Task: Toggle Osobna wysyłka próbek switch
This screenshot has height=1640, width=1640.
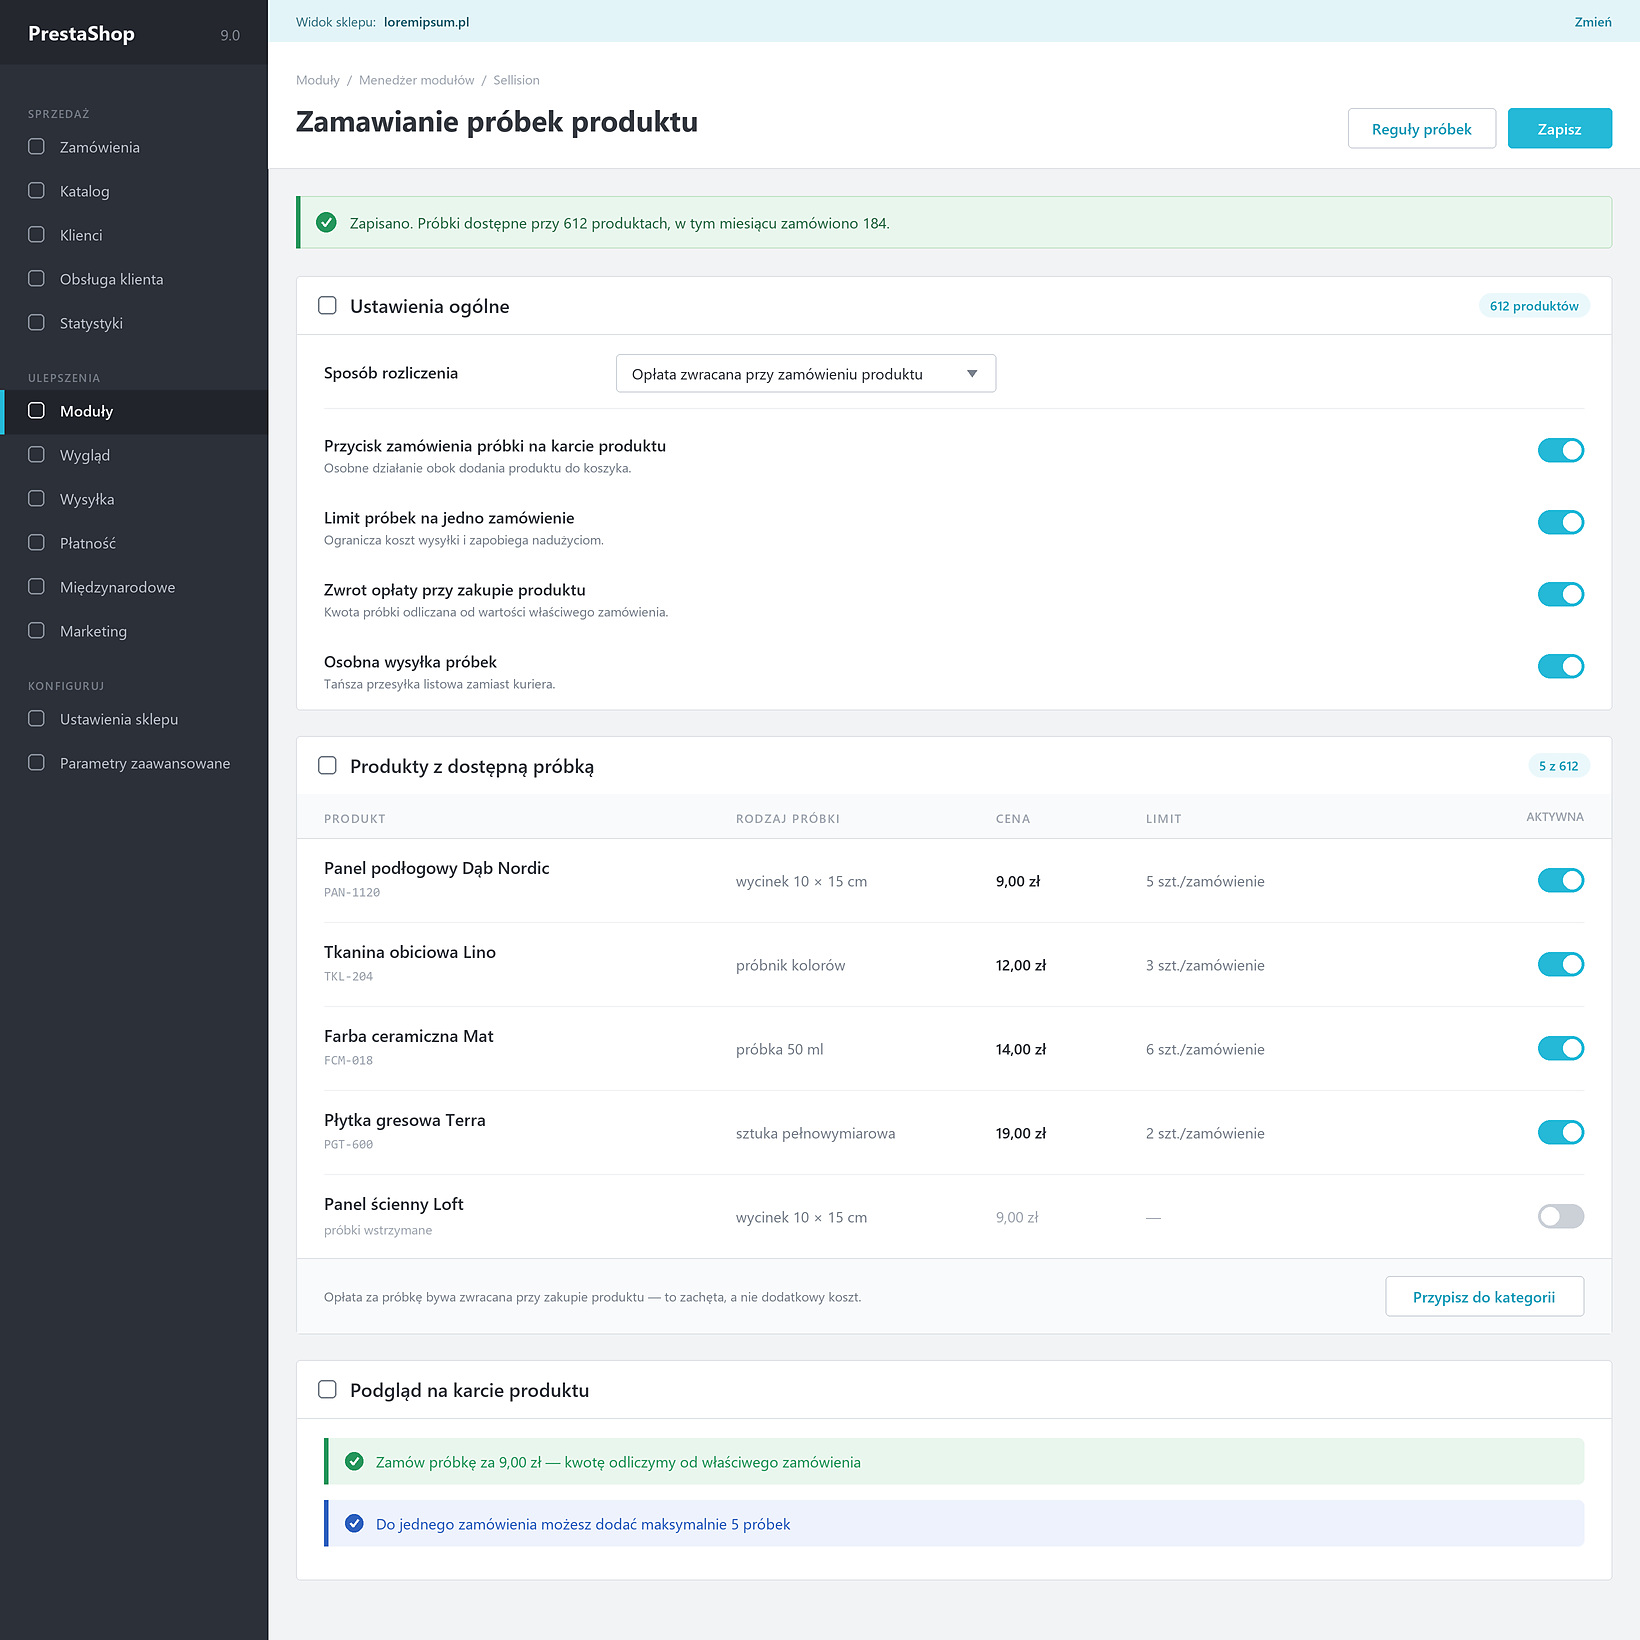Action: point(1560,667)
